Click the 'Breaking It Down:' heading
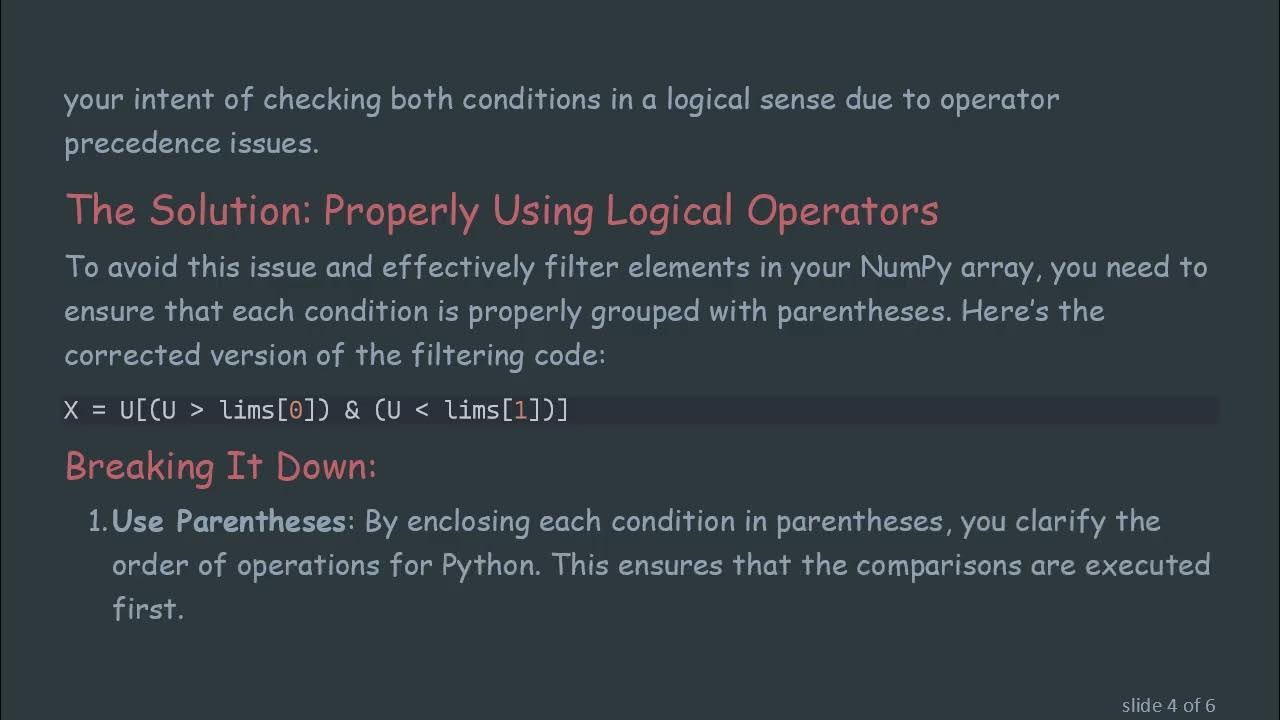Screen dimensions: 1280x720 pos(220,466)
